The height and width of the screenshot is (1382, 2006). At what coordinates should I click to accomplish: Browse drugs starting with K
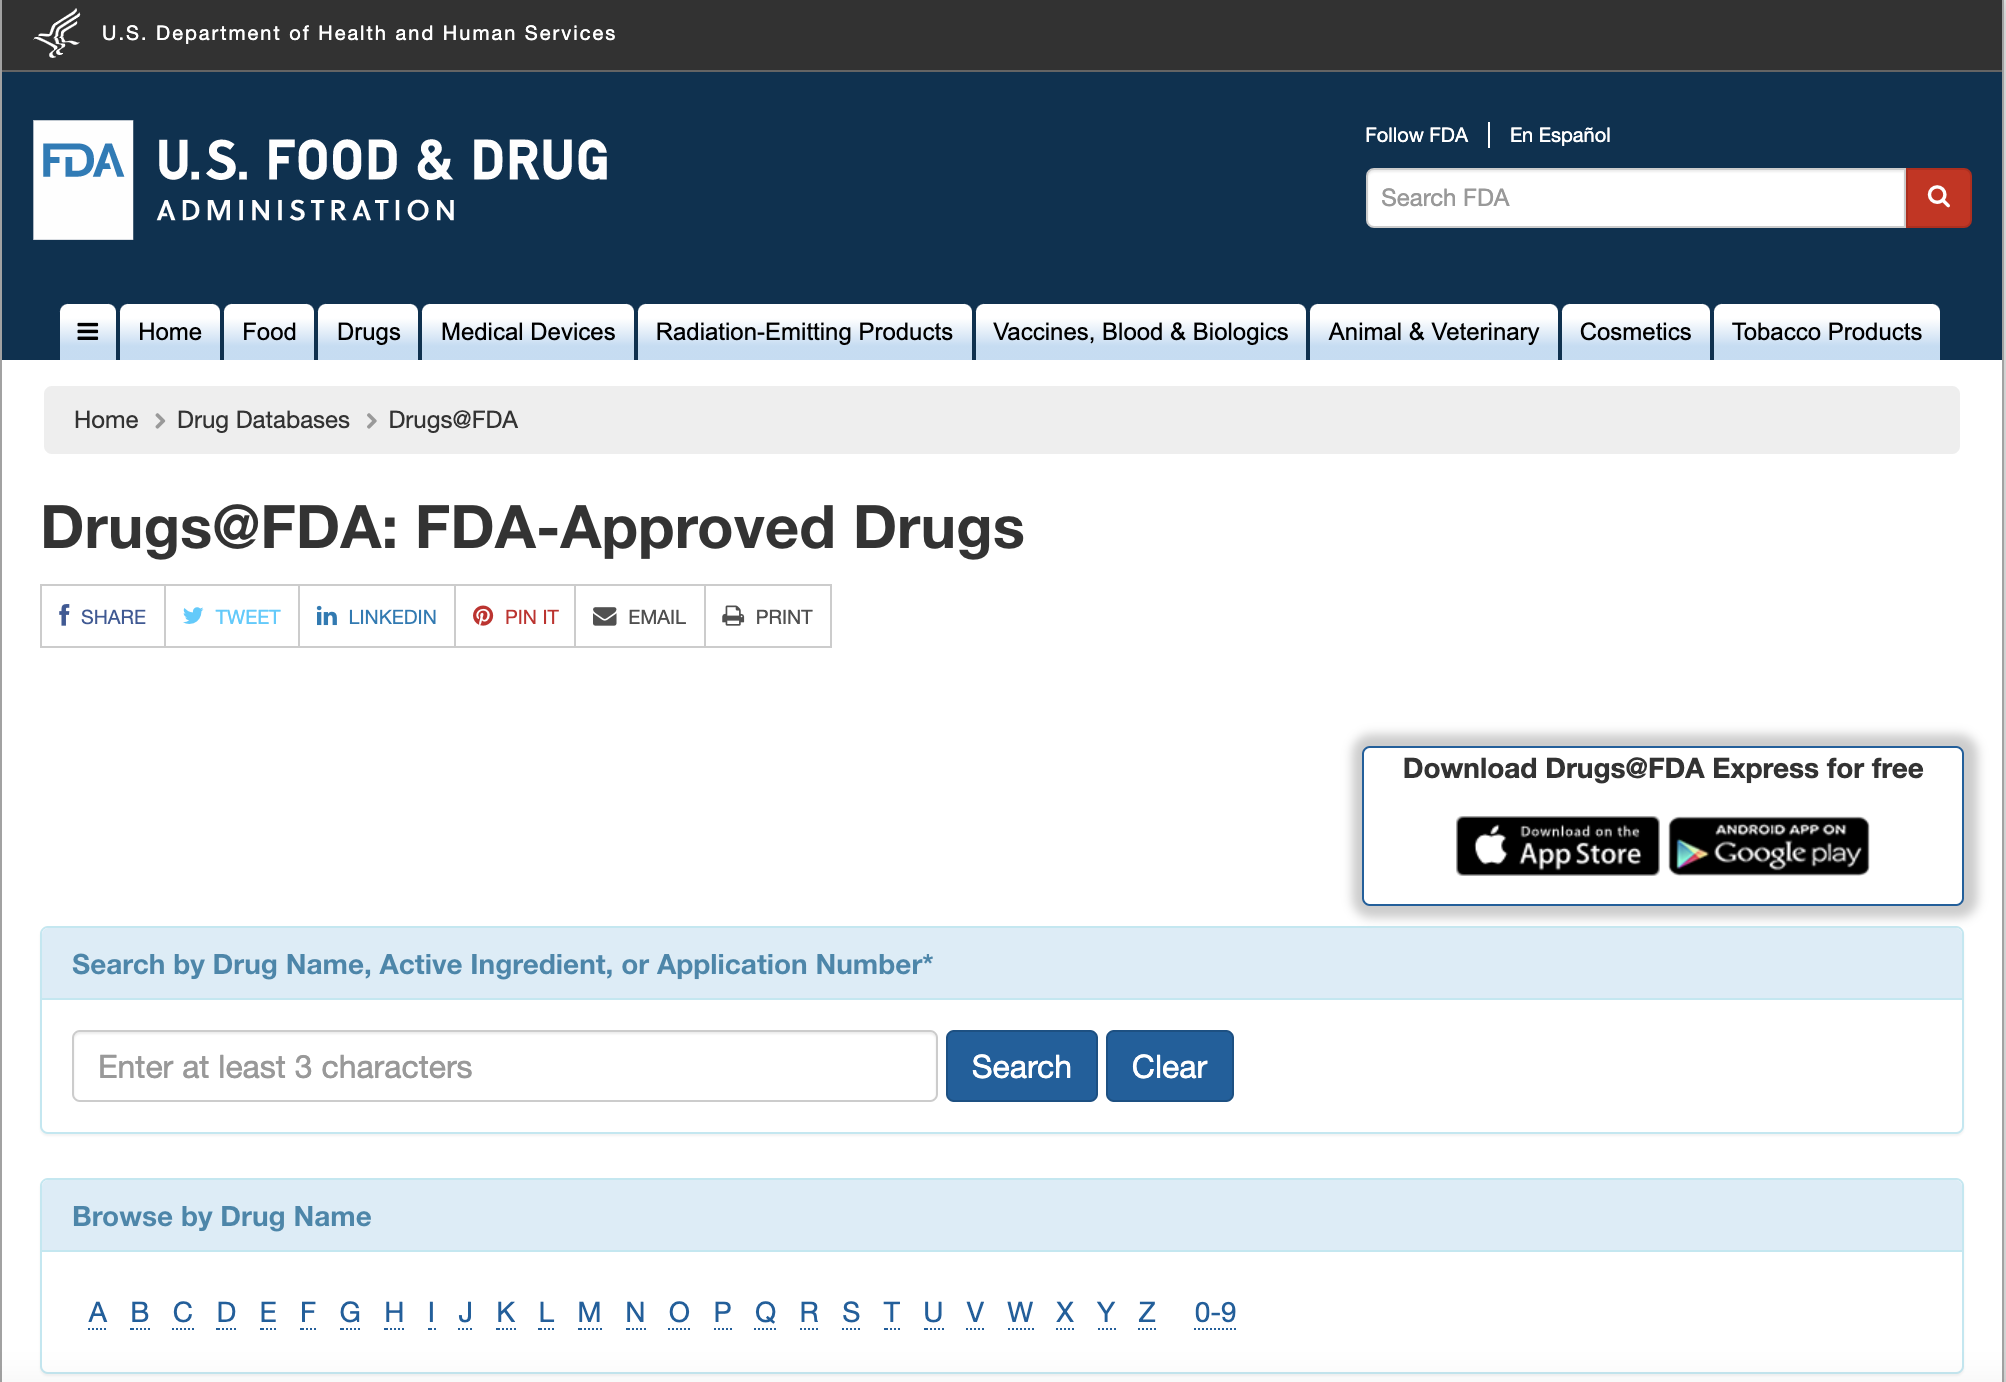pos(506,1312)
